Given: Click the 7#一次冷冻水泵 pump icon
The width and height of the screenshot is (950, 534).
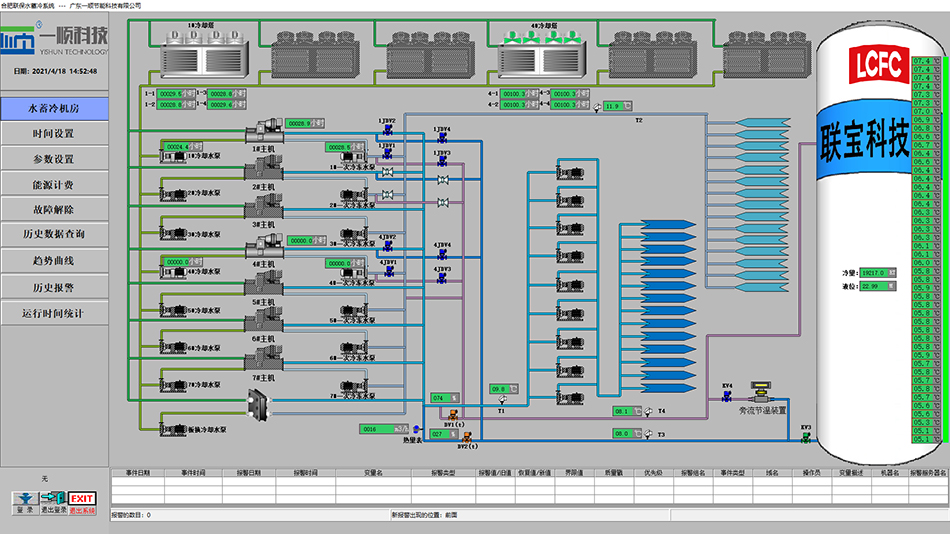Looking at the screenshot, I should 354,385.
